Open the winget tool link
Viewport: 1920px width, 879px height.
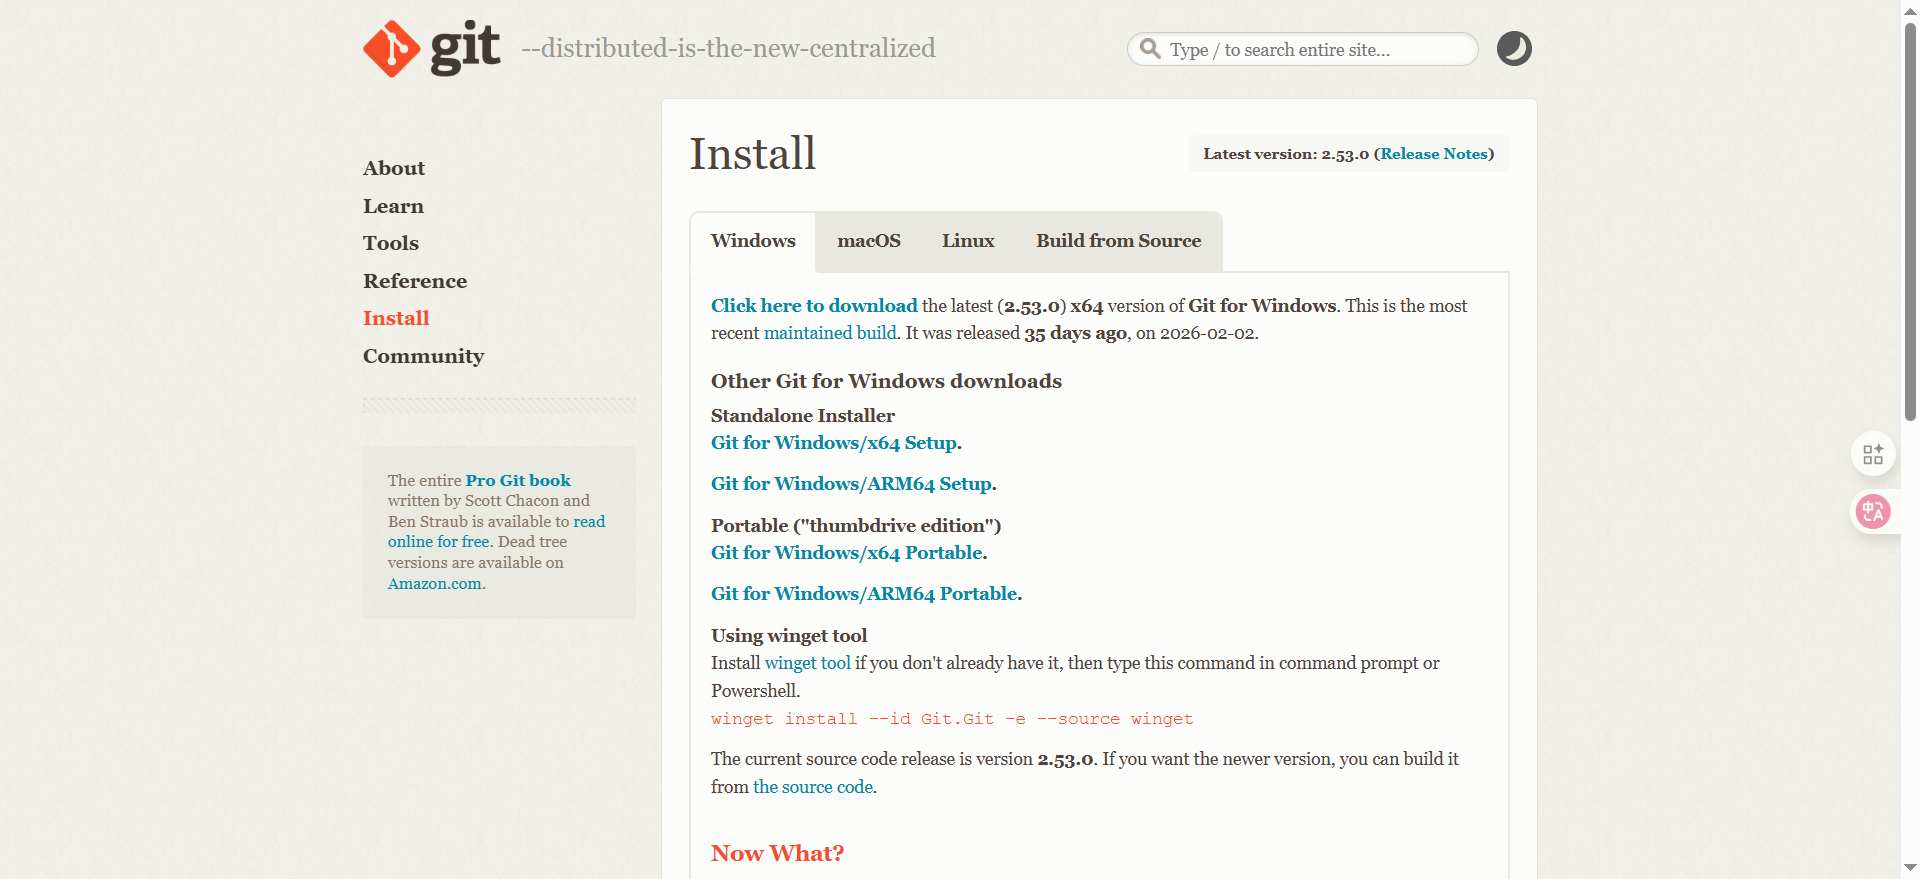tap(808, 663)
